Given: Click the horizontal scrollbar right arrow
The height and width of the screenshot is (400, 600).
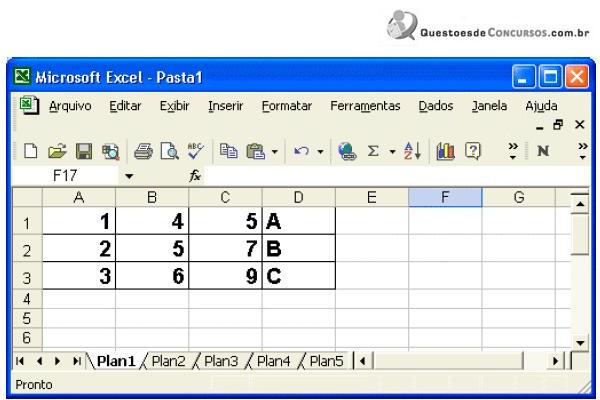Looking at the screenshot, I should (555, 361).
